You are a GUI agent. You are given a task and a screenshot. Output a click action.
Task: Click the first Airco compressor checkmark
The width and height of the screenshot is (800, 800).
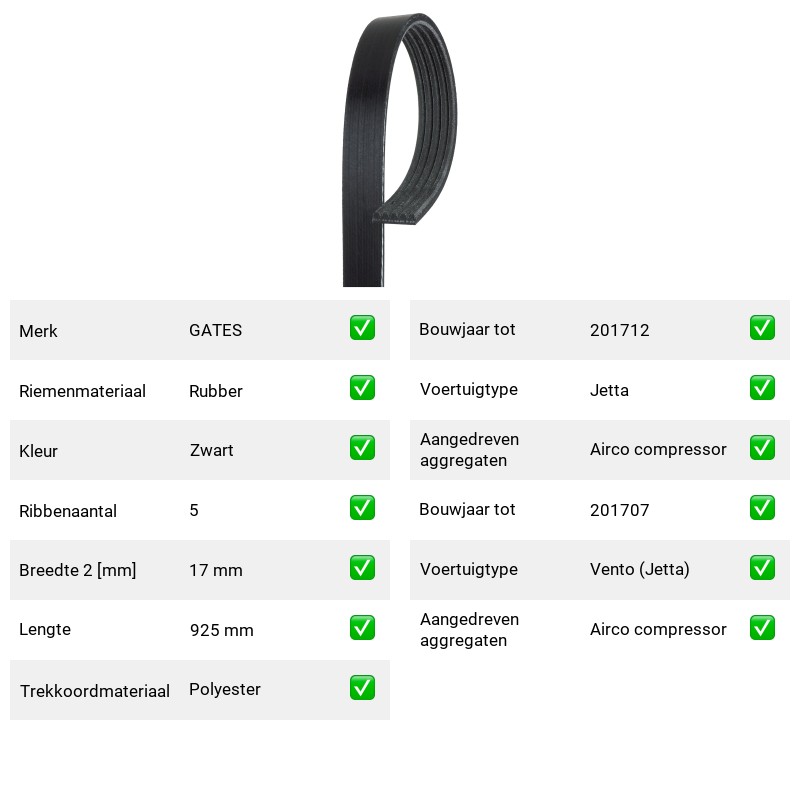tap(762, 447)
